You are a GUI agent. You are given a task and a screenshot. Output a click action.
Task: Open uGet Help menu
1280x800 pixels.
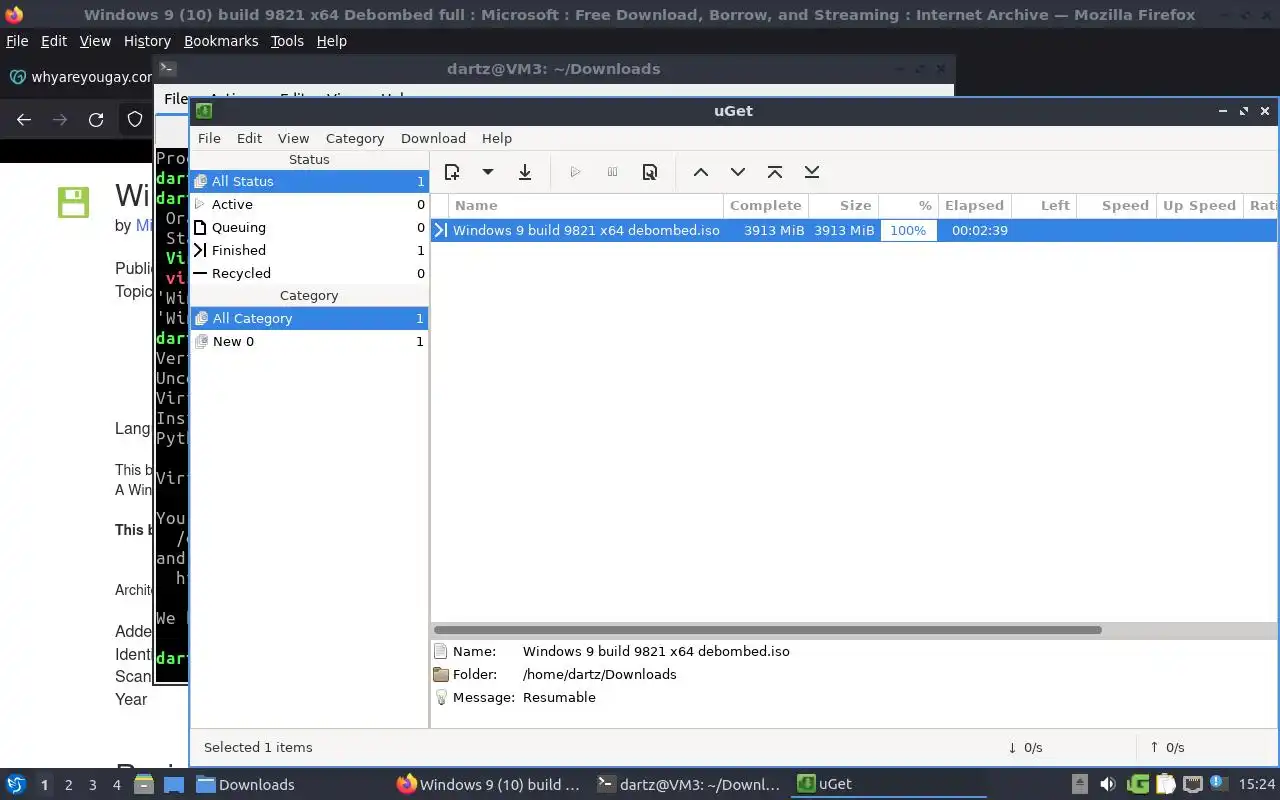click(x=497, y=138)
